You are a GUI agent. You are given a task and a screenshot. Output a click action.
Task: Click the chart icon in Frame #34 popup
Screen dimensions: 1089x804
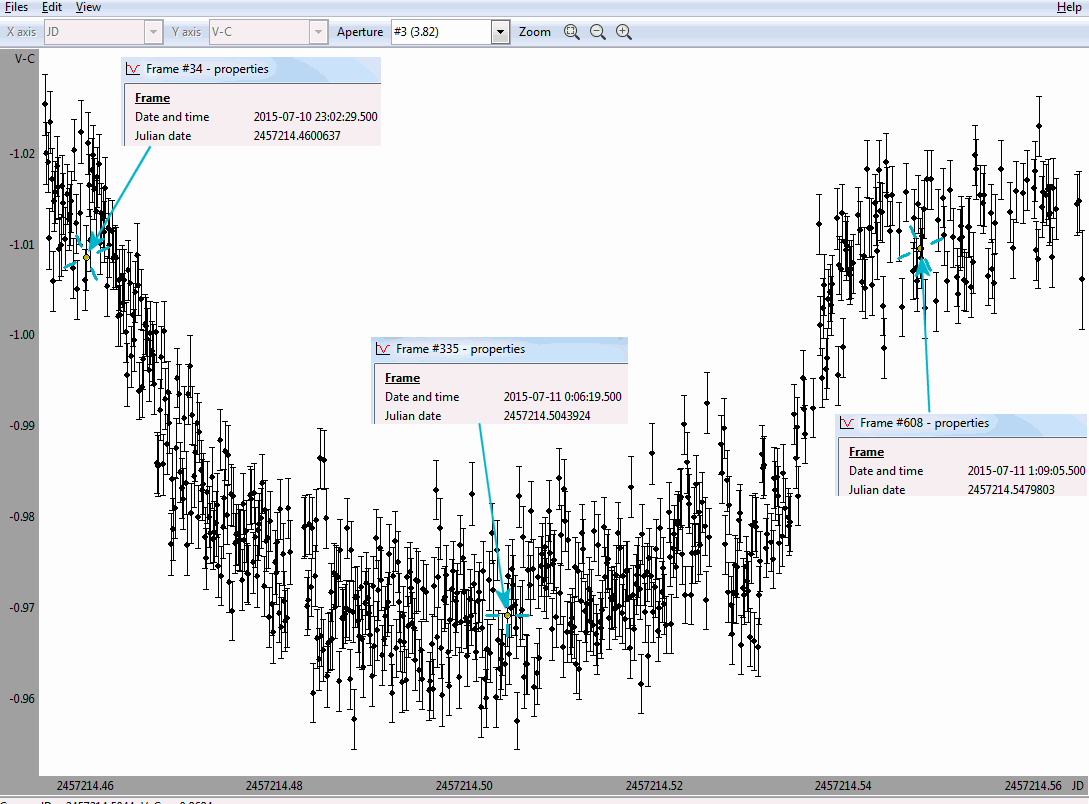pyautogui.click(x=133, y=70)
